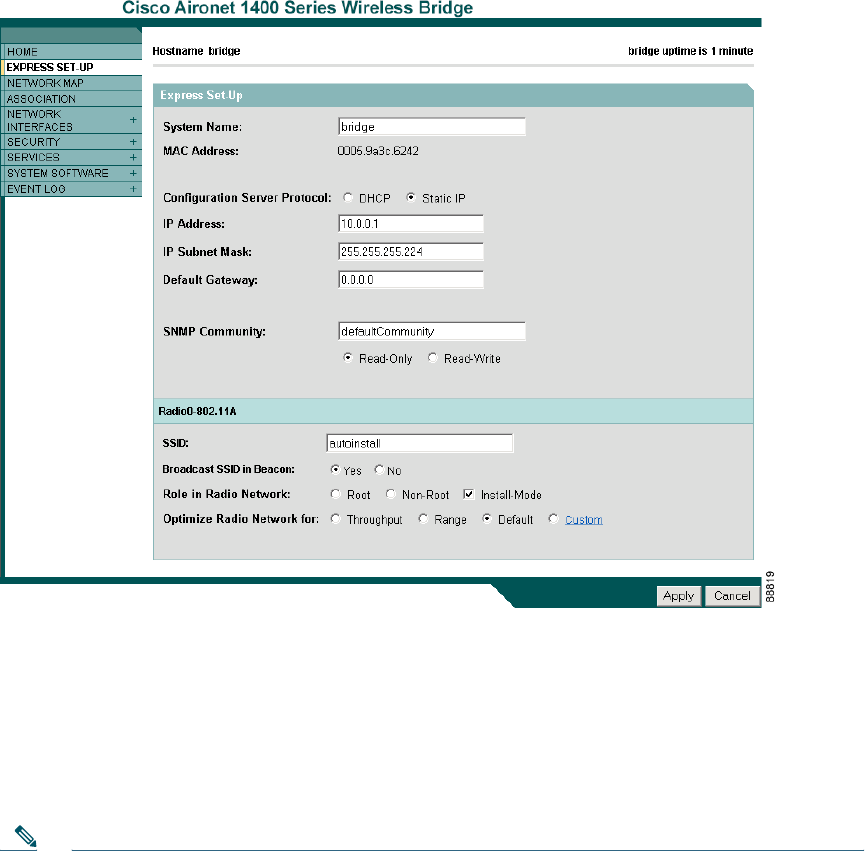Click the Hostname bridge text
Image resolution: width=865 pixels, height=857 pixels.
pyautogui.click(x=196, y=51)
